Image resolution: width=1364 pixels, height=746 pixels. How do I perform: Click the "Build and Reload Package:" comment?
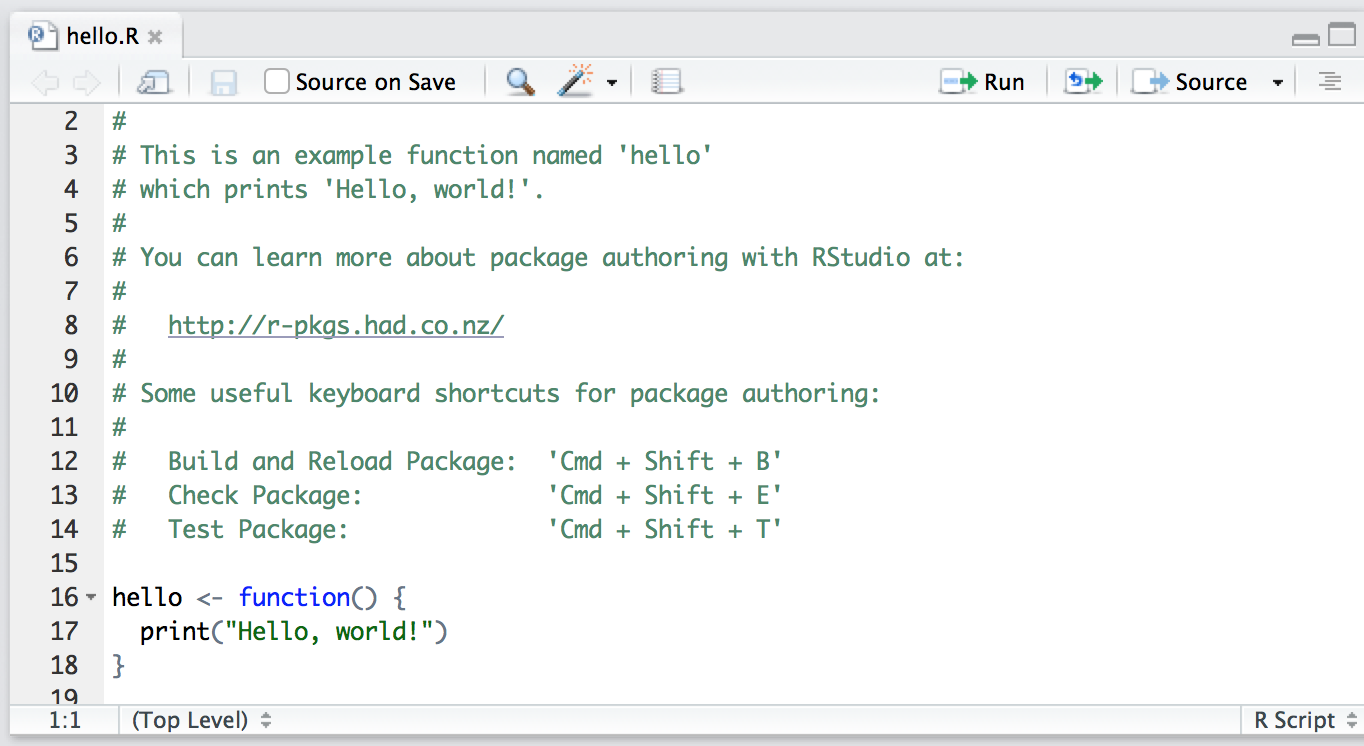[x=342, y=461]
